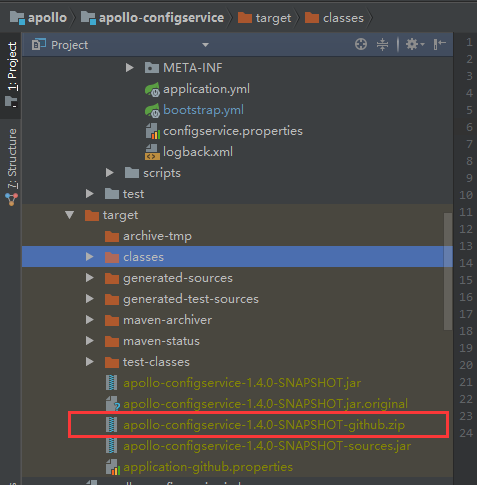
Task: Select bootstrap.yml in the tree
Action: tap(203, 110)
